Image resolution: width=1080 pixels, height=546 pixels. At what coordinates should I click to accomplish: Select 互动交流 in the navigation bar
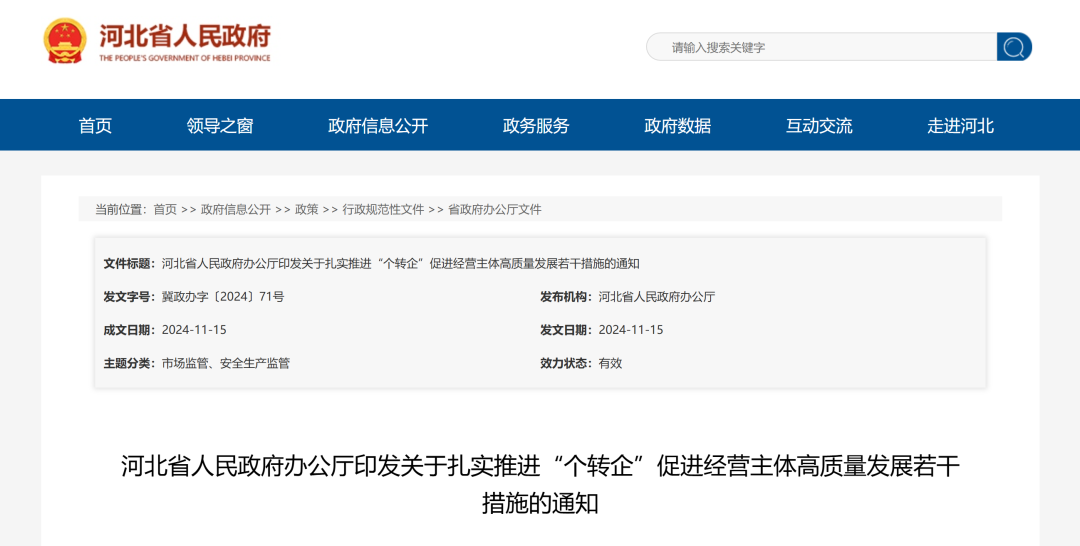819,126
